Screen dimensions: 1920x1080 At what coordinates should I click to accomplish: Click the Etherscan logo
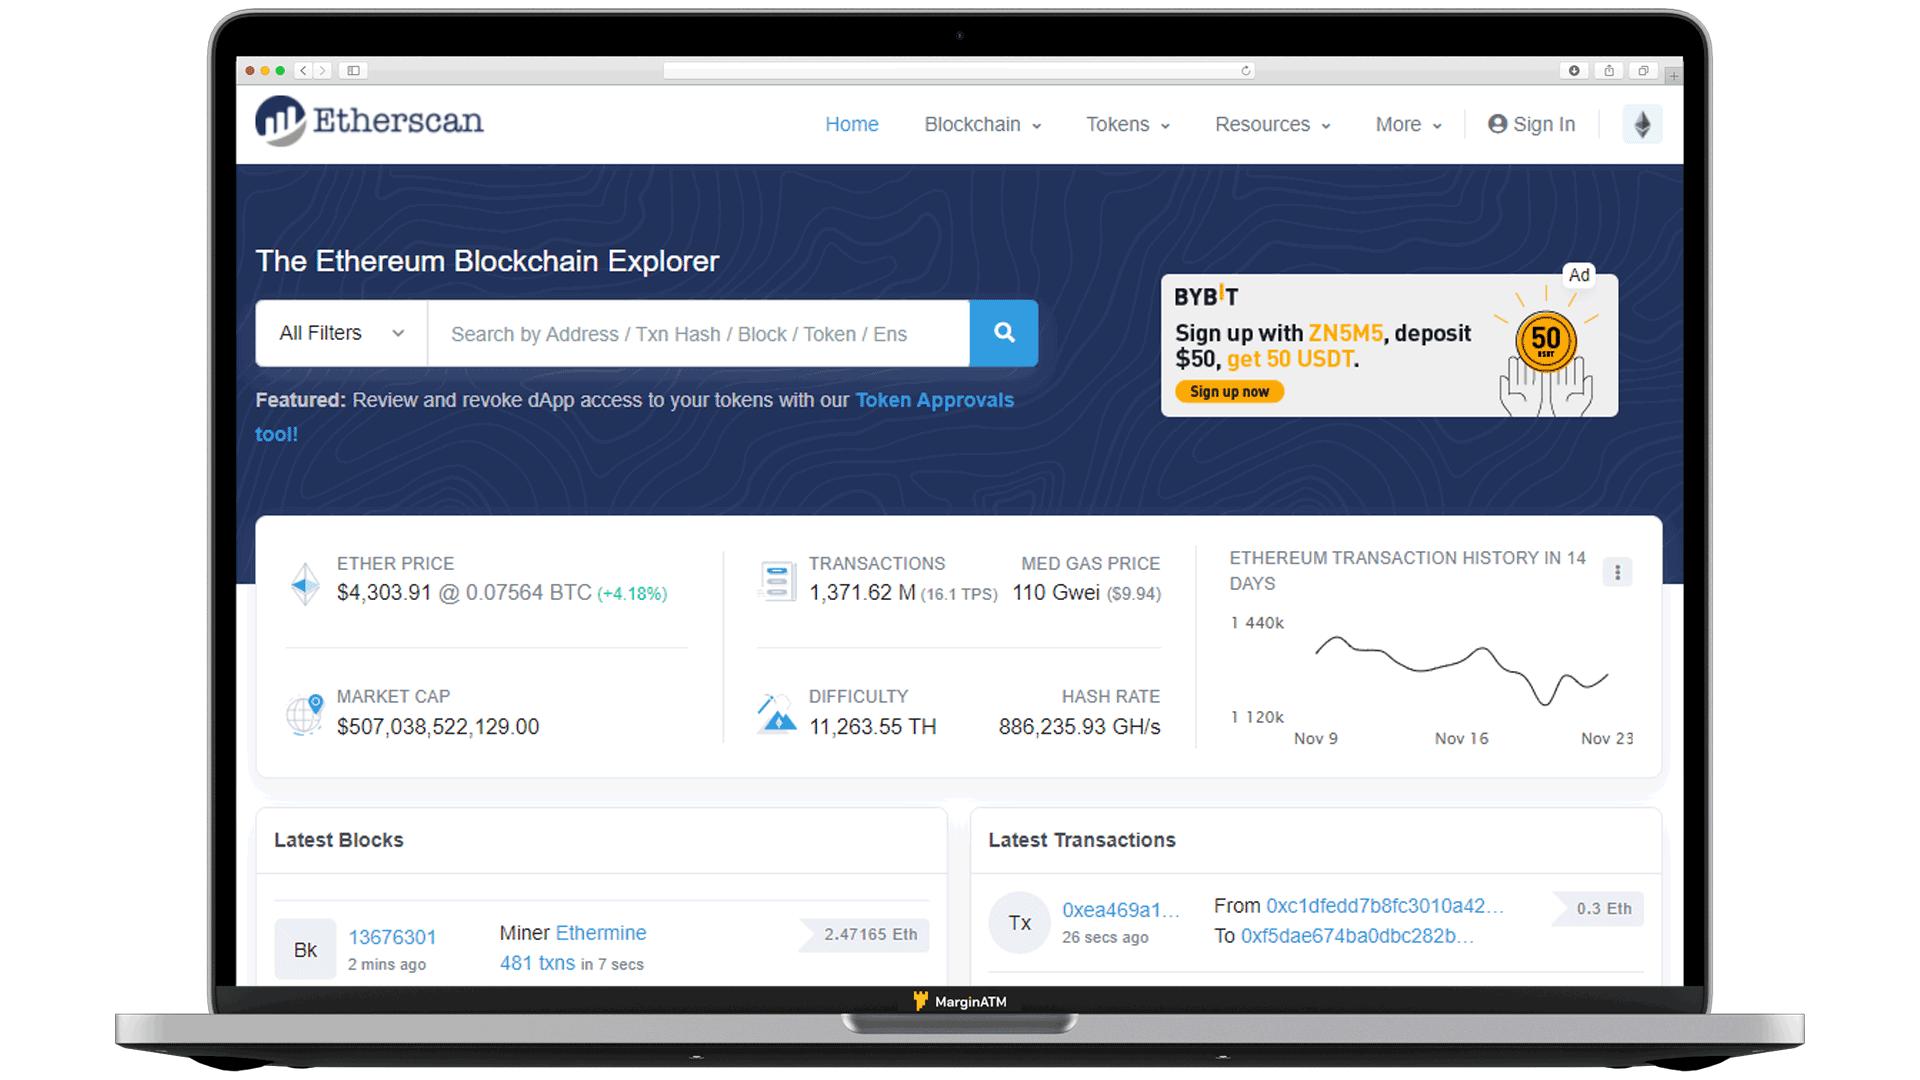pos(369,121)
